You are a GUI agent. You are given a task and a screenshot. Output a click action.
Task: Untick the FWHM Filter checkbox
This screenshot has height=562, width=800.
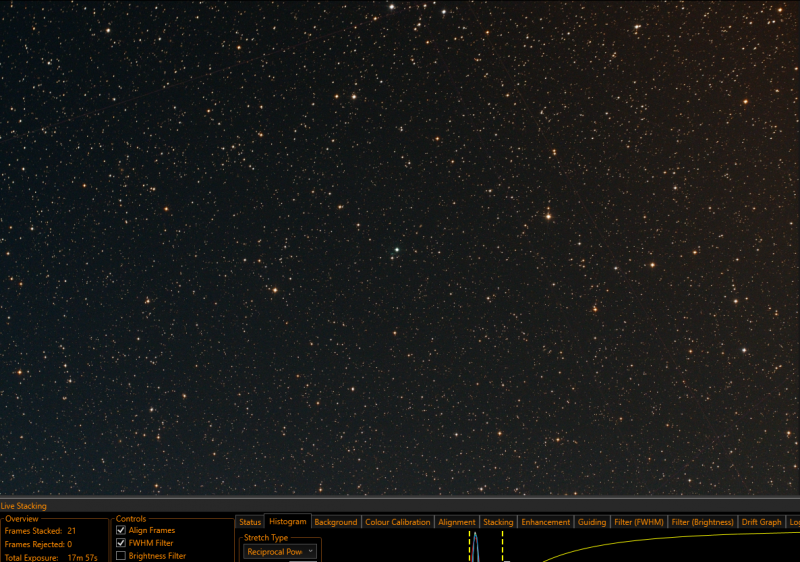pyautogui.click(x=121, y=543)
